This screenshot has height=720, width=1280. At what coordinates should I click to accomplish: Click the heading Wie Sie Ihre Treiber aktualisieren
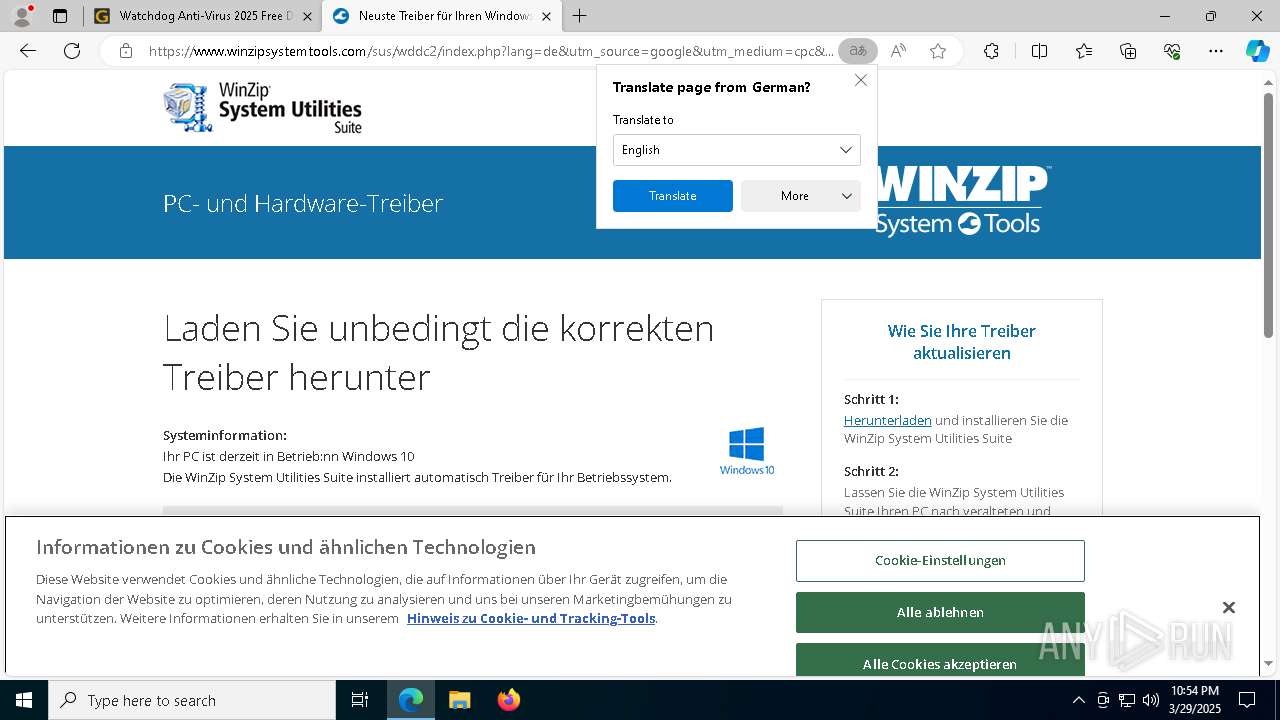[962, 342]
